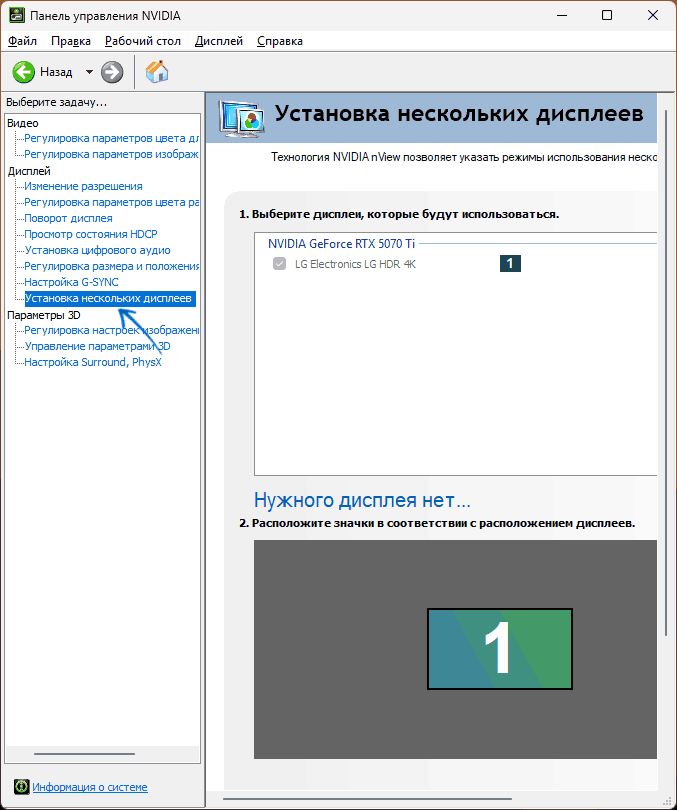The image size is (677, 810).
Task: Click the LG Electronics LG HDR 4K text
Action: [355, 264]
